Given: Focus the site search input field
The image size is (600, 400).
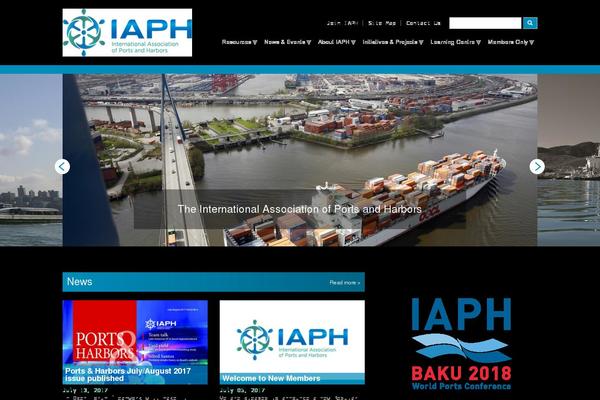Looking at the screenshot, I should click(485, 23).
